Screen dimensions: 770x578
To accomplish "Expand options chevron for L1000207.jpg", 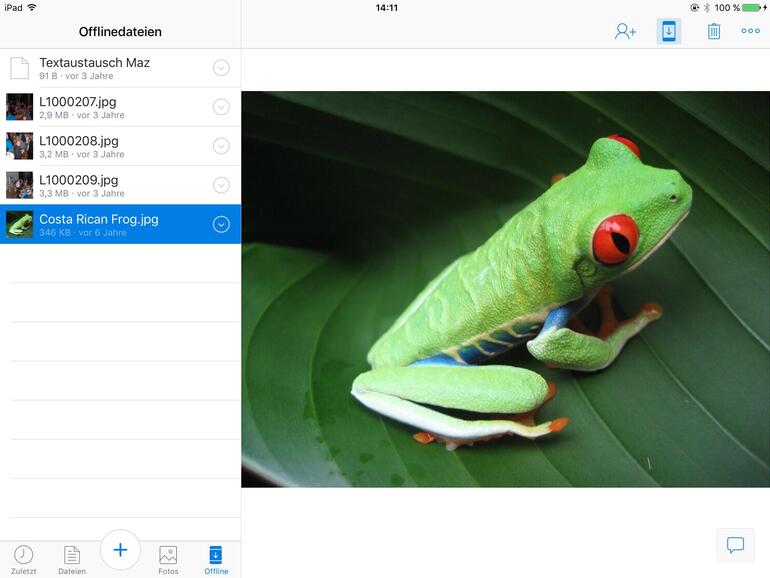I will [x=221, y=107].
